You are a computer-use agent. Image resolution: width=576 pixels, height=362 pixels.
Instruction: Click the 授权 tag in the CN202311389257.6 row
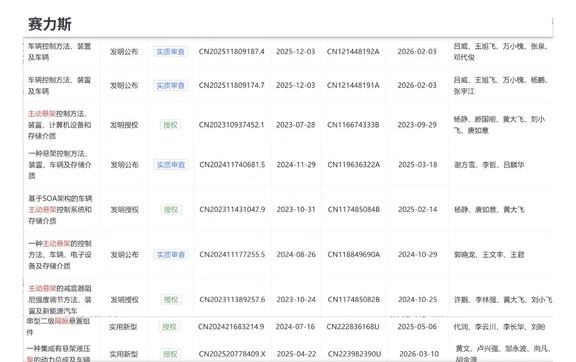(171, 300)
